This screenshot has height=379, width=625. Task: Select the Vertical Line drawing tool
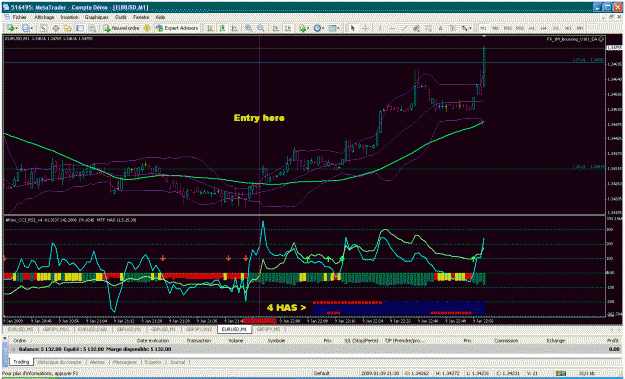(380, 28)
